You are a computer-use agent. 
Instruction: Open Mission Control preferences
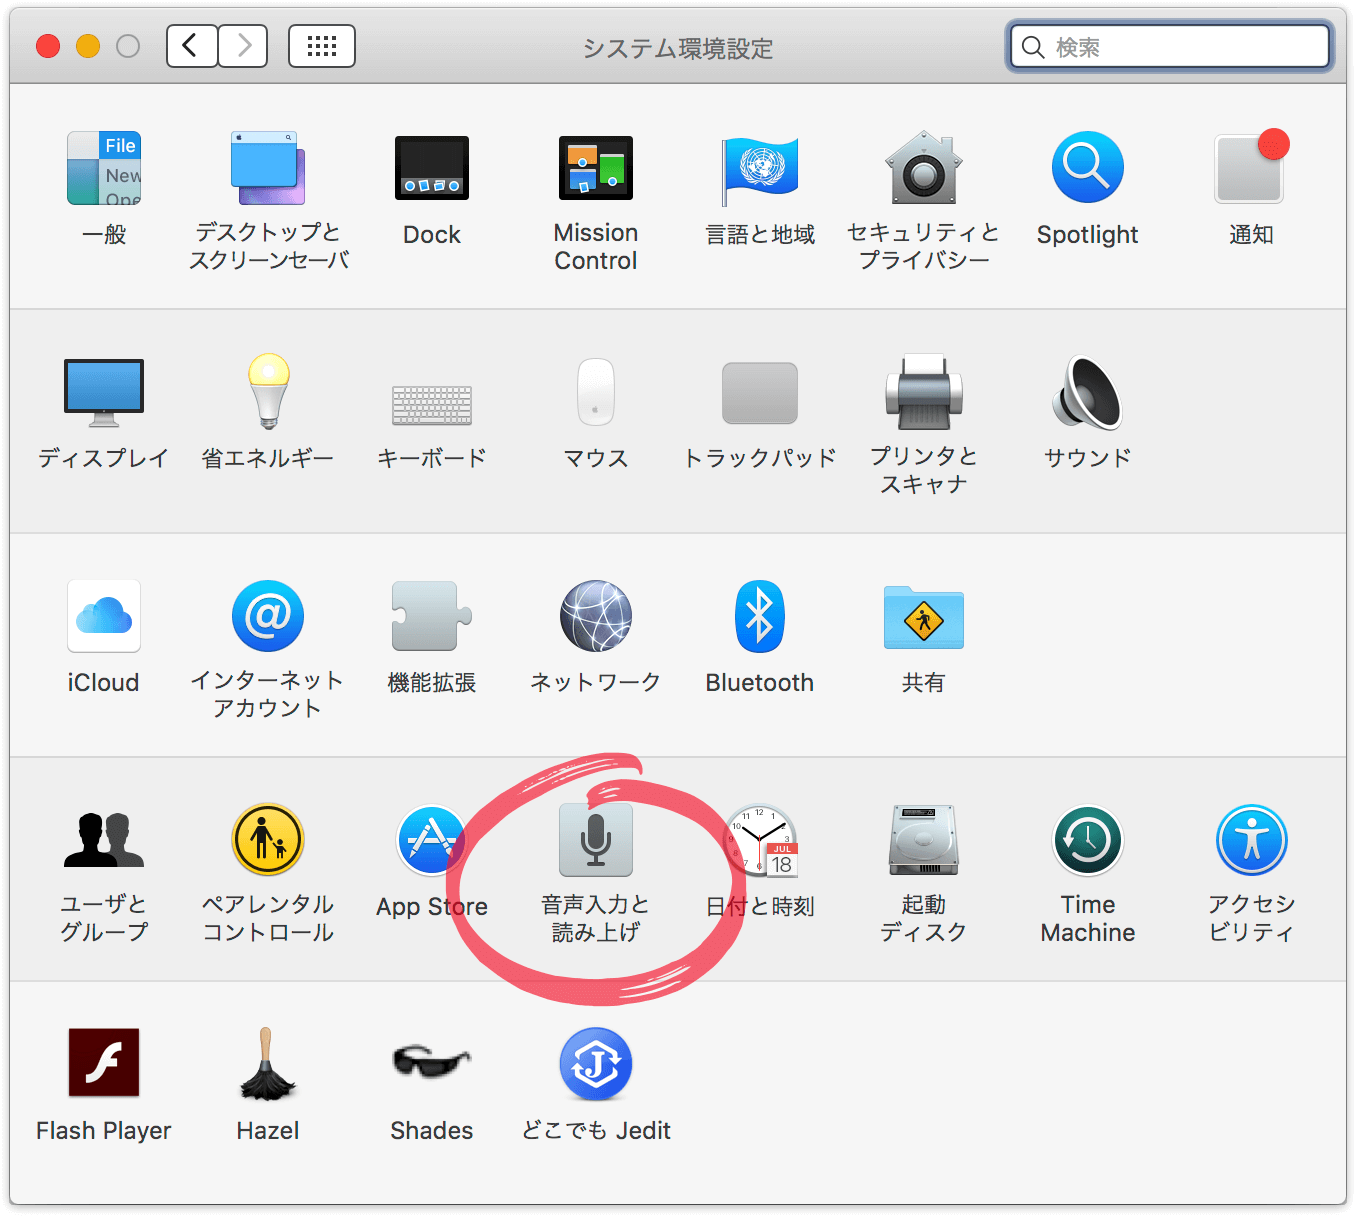[596, 168]
